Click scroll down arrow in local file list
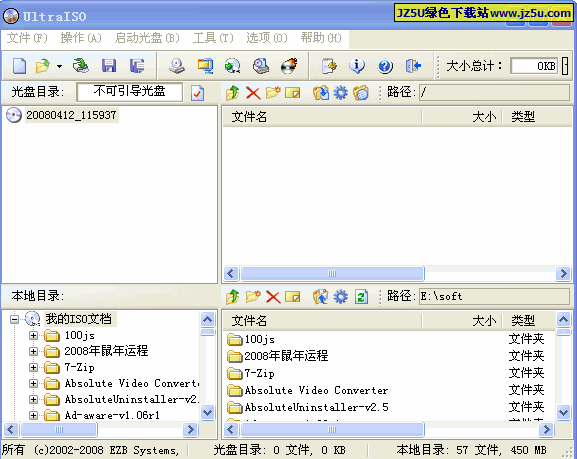 (563, 412)
